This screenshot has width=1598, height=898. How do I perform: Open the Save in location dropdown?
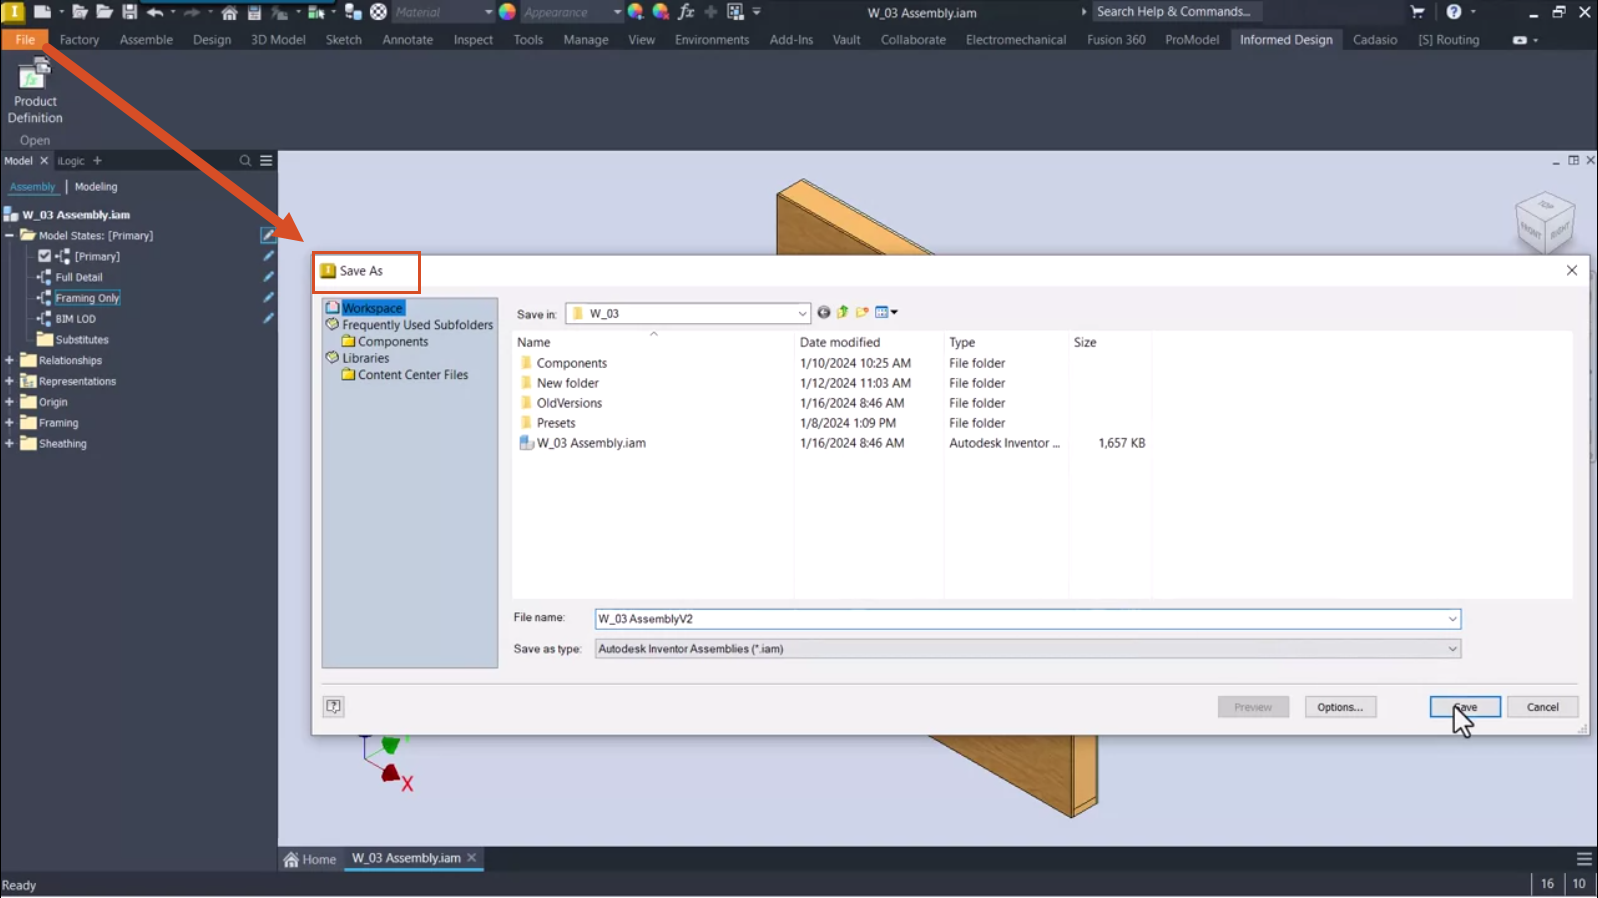click(x=801, y=314)
